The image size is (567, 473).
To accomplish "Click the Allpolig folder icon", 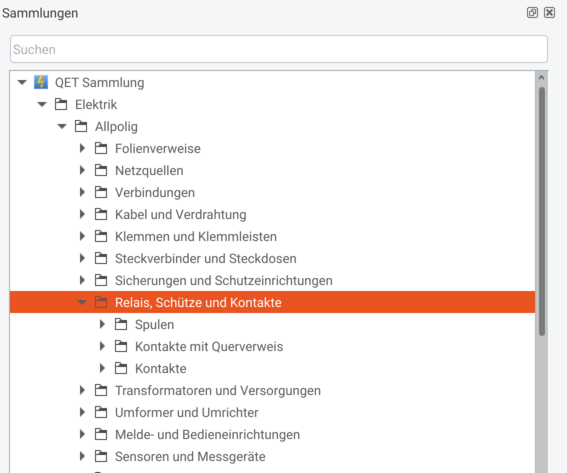I will tap(81, 126).
